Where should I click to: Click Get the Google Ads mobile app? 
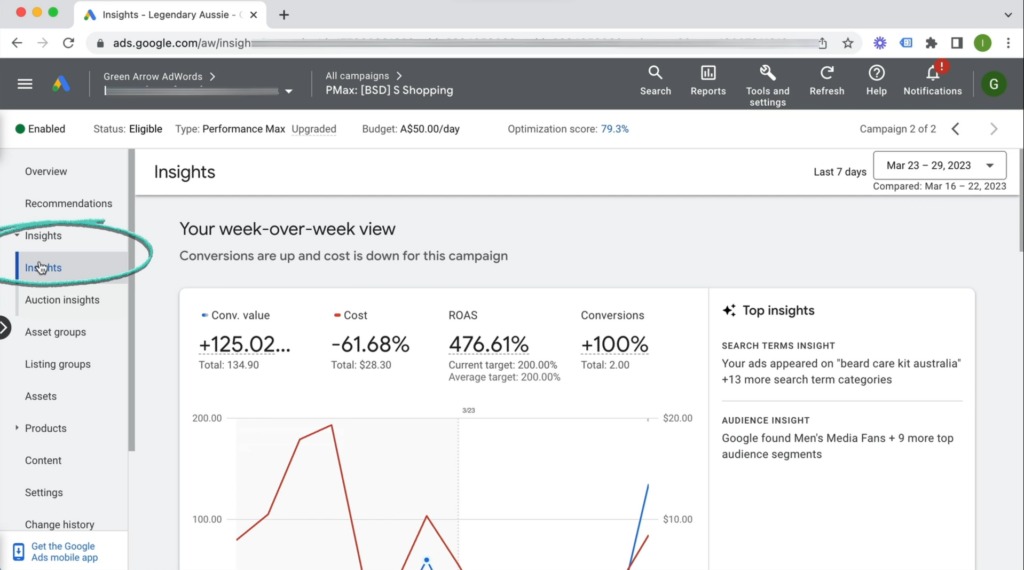click(64, 552)
